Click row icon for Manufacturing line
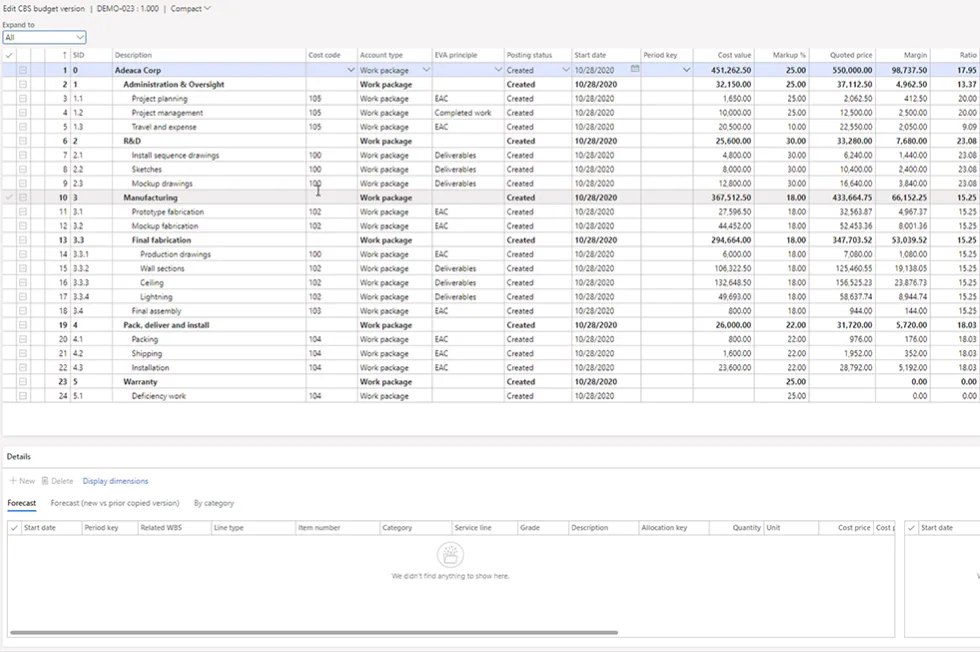Viewport: 980px width, 652px height. click(23, 198)
